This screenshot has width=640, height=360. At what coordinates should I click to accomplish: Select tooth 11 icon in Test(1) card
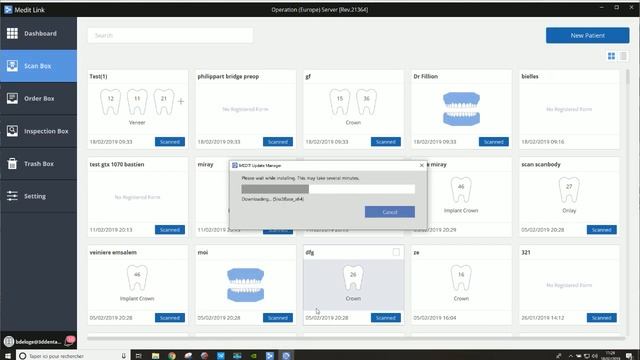click(137, 102)
